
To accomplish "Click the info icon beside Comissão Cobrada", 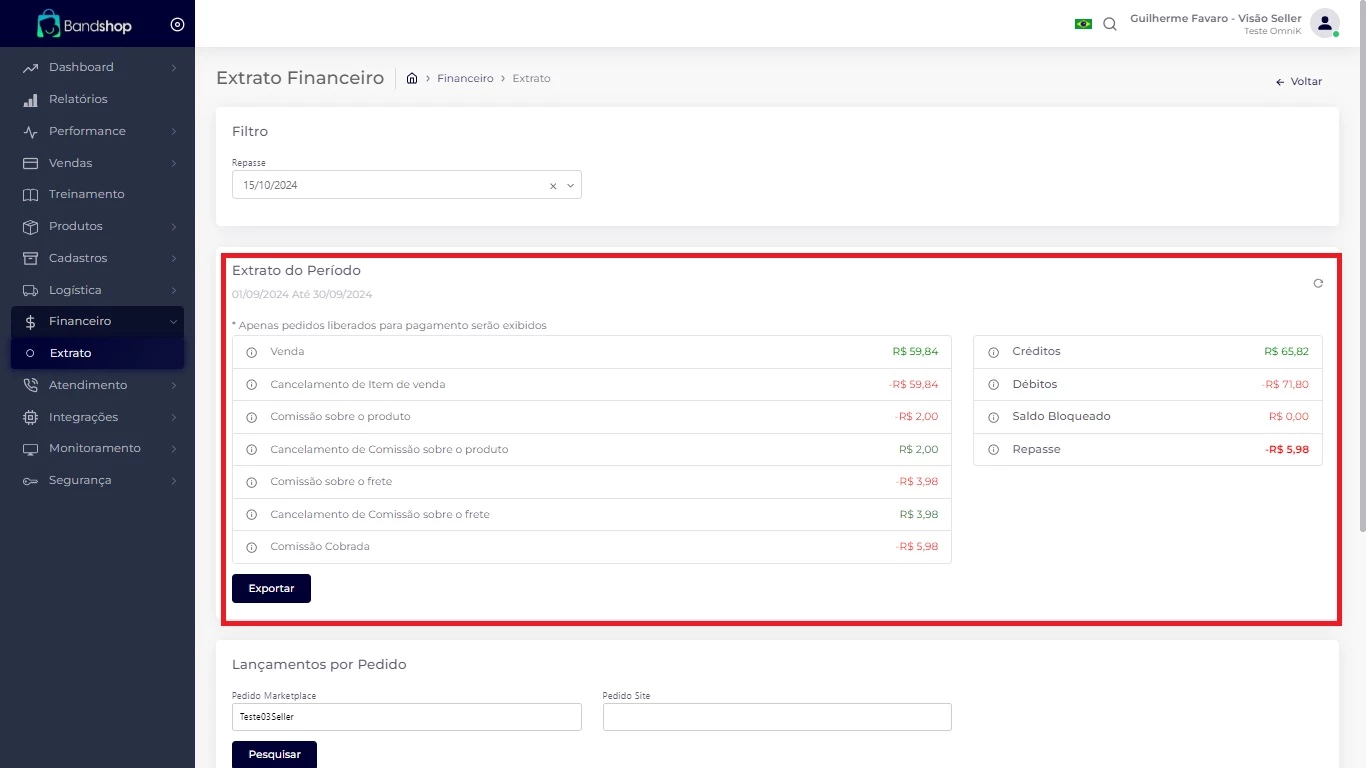I will tap(252, 547).
